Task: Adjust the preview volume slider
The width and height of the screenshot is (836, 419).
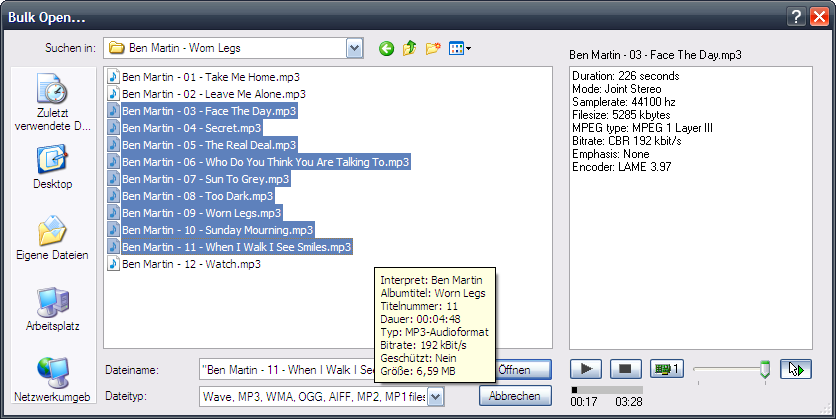Action: 765,369
